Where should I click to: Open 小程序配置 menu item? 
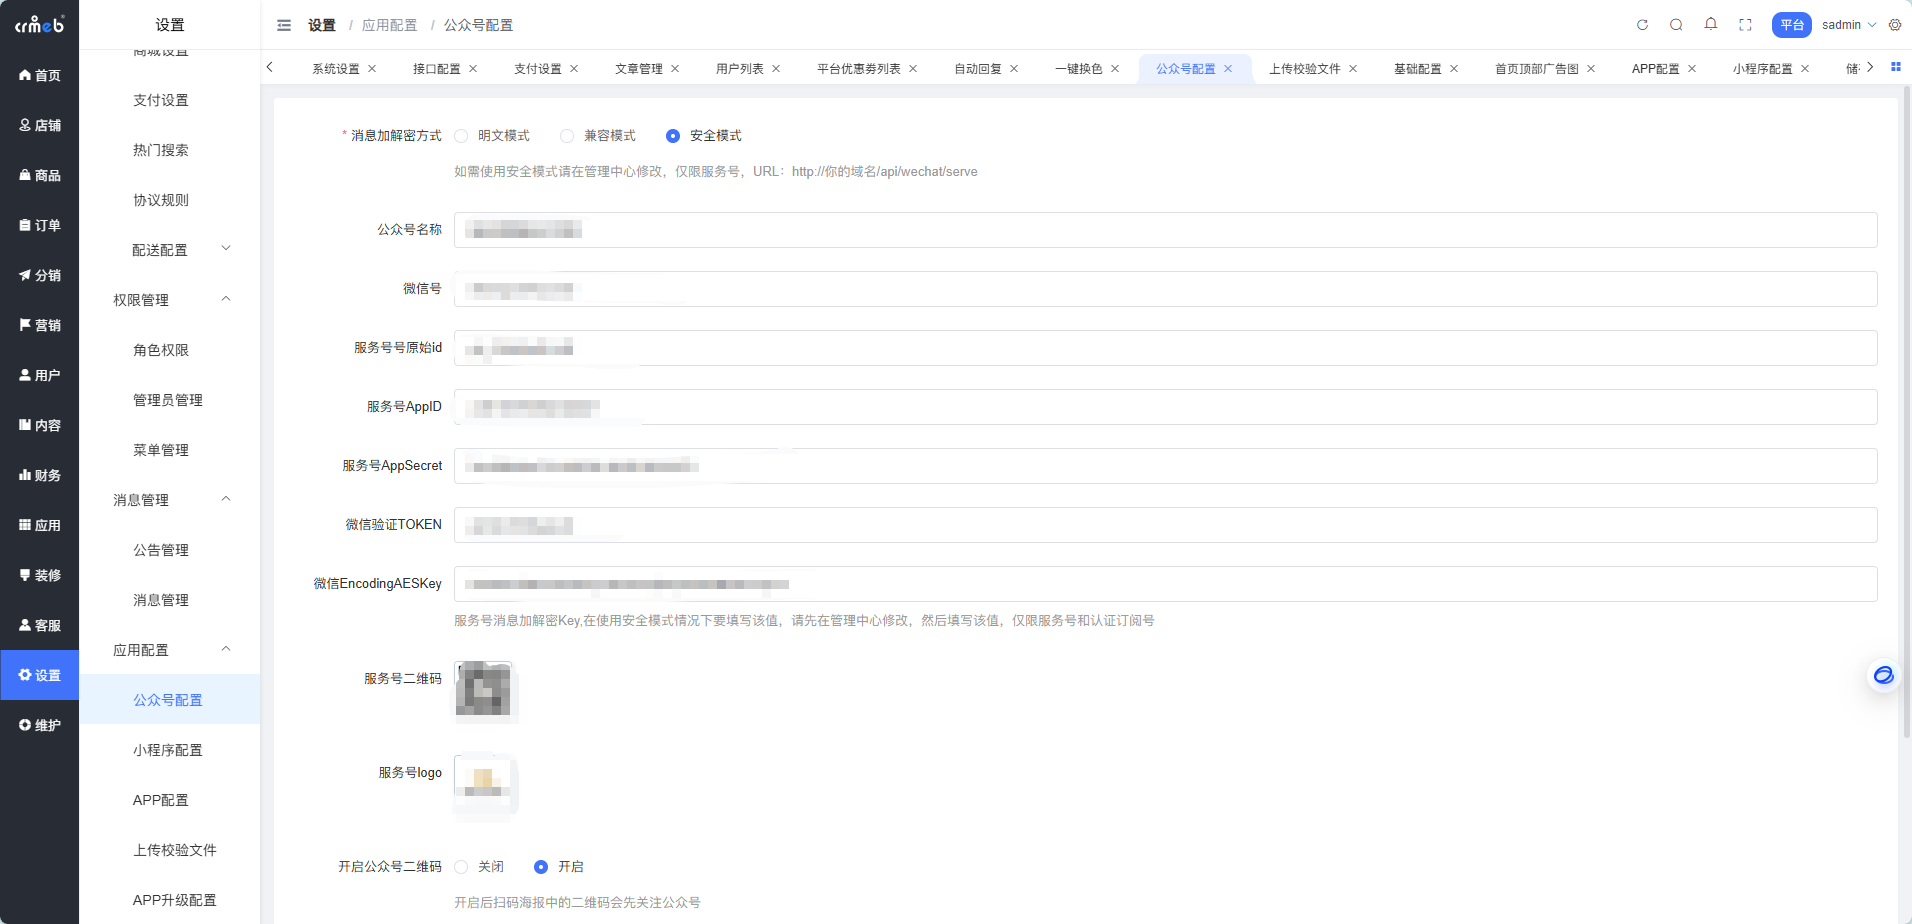pyautogui.click(x=170, y=750)
